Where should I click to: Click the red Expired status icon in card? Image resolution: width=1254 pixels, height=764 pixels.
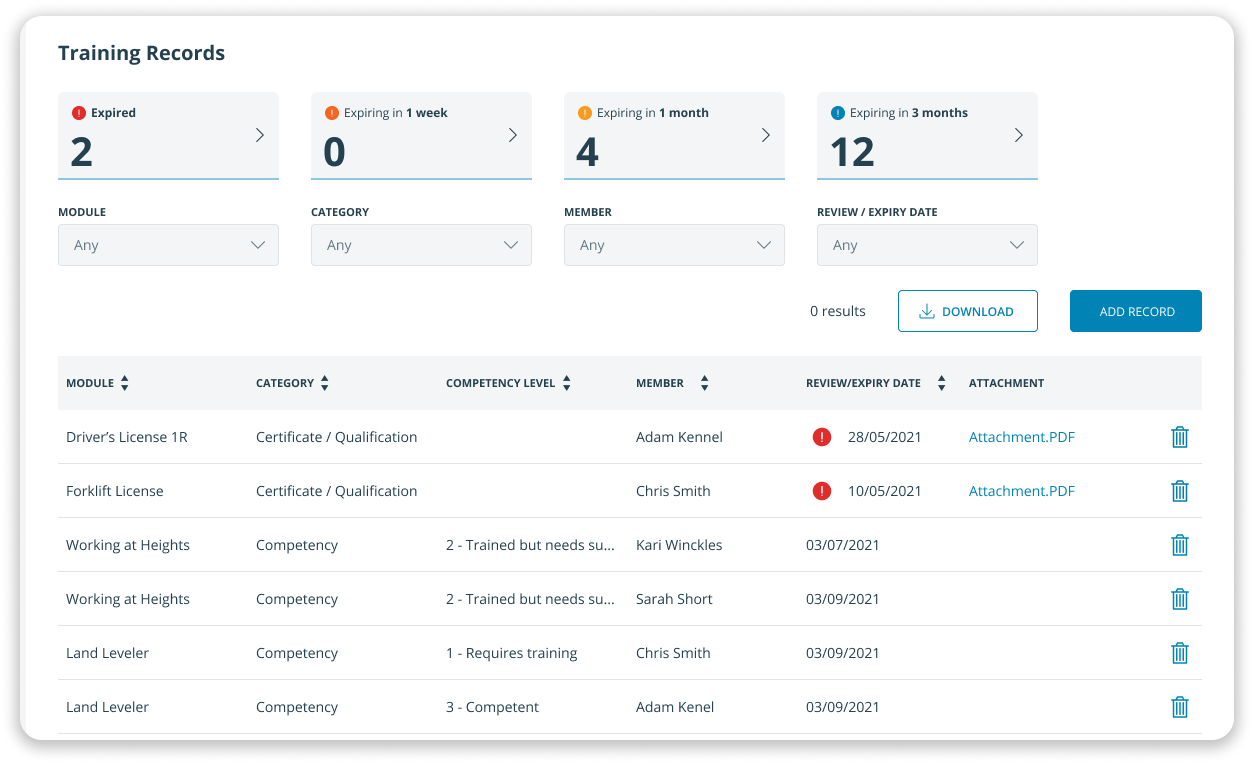79,113
